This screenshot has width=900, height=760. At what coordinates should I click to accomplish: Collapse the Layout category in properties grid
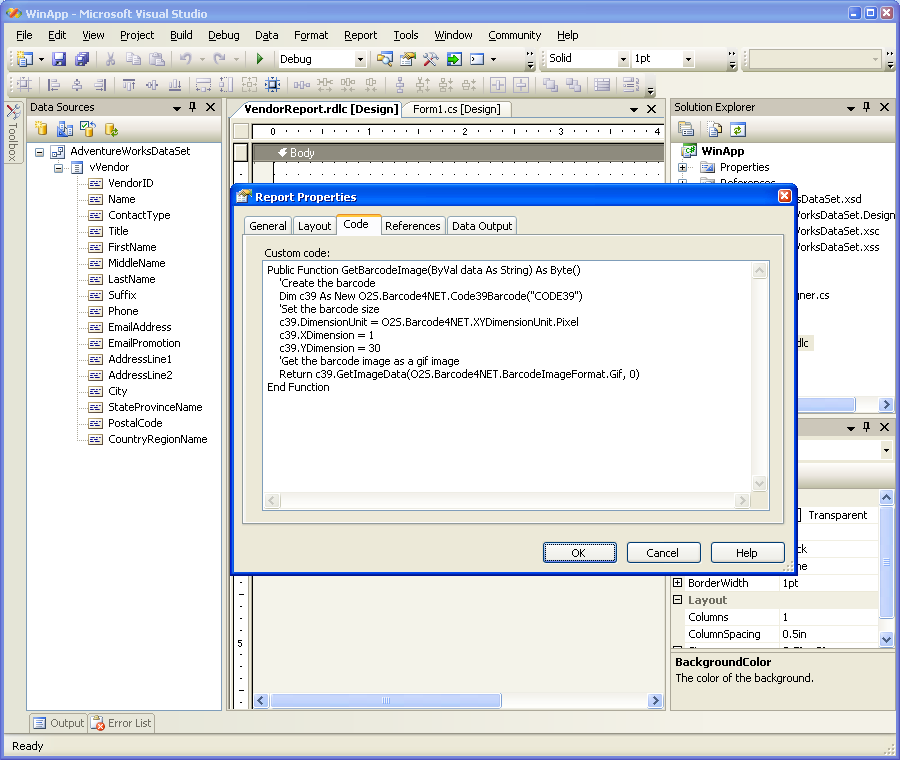[677, 600]
